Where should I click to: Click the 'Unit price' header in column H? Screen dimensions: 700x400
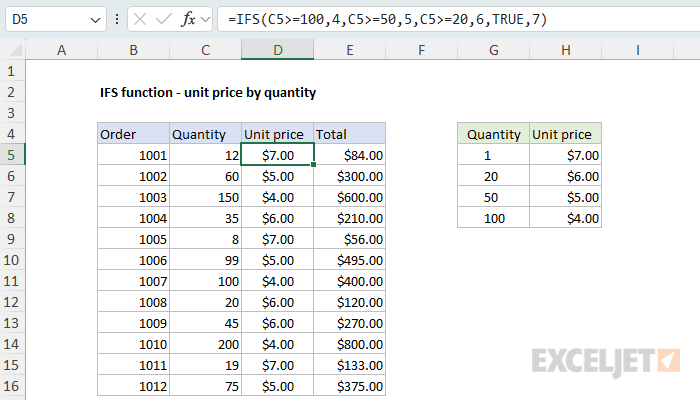coord(566,134)
